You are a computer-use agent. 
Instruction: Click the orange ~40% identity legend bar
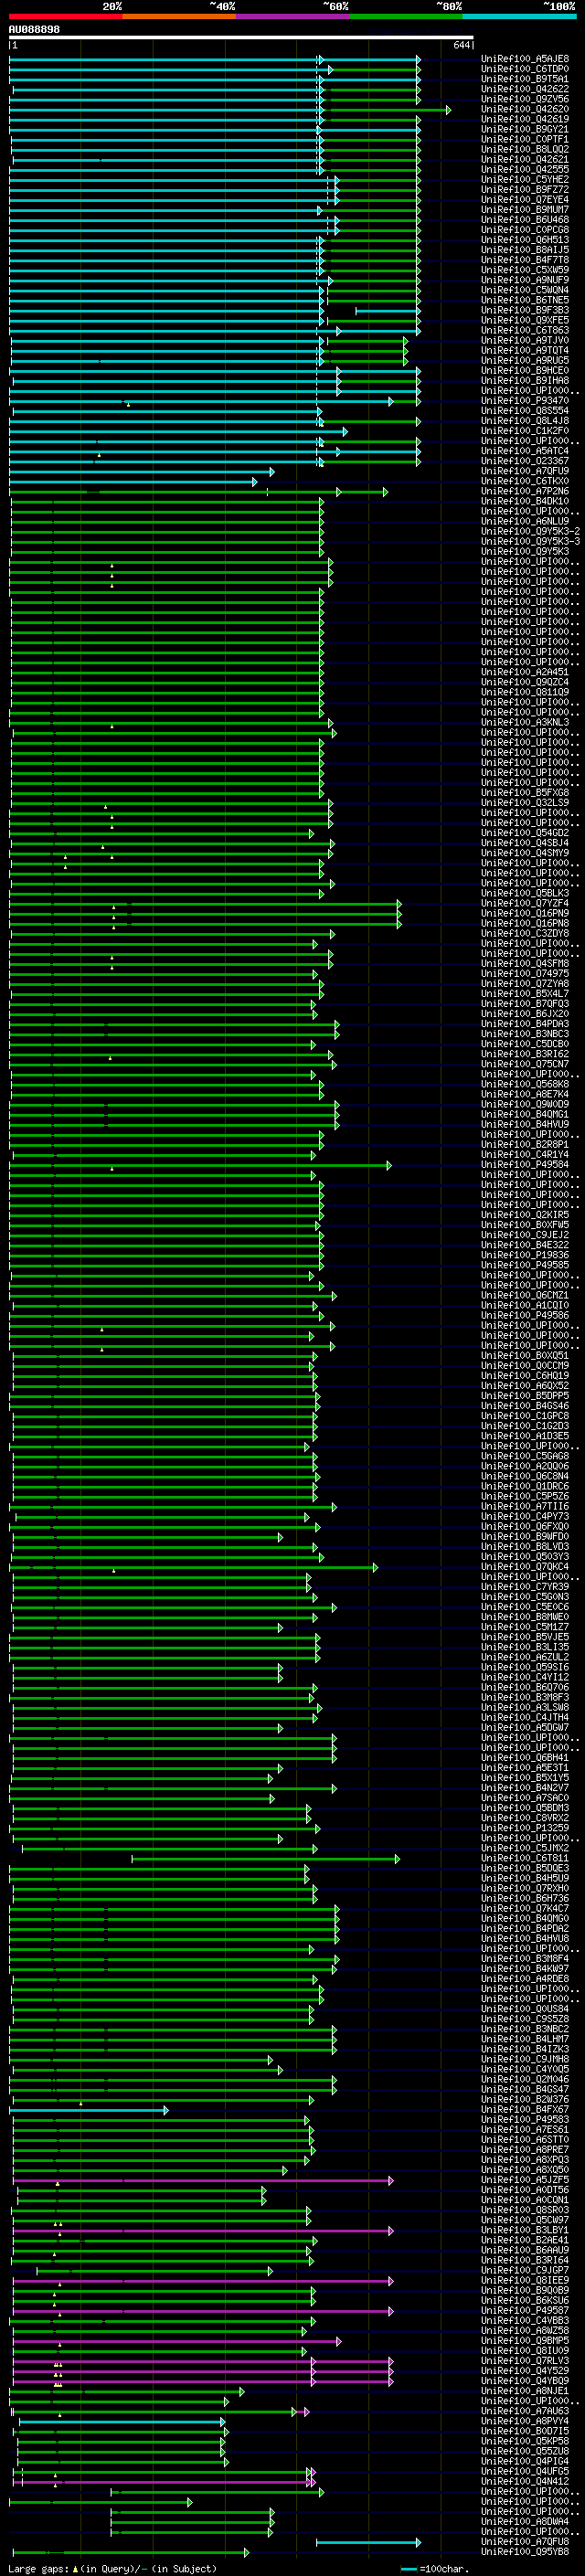179,17
